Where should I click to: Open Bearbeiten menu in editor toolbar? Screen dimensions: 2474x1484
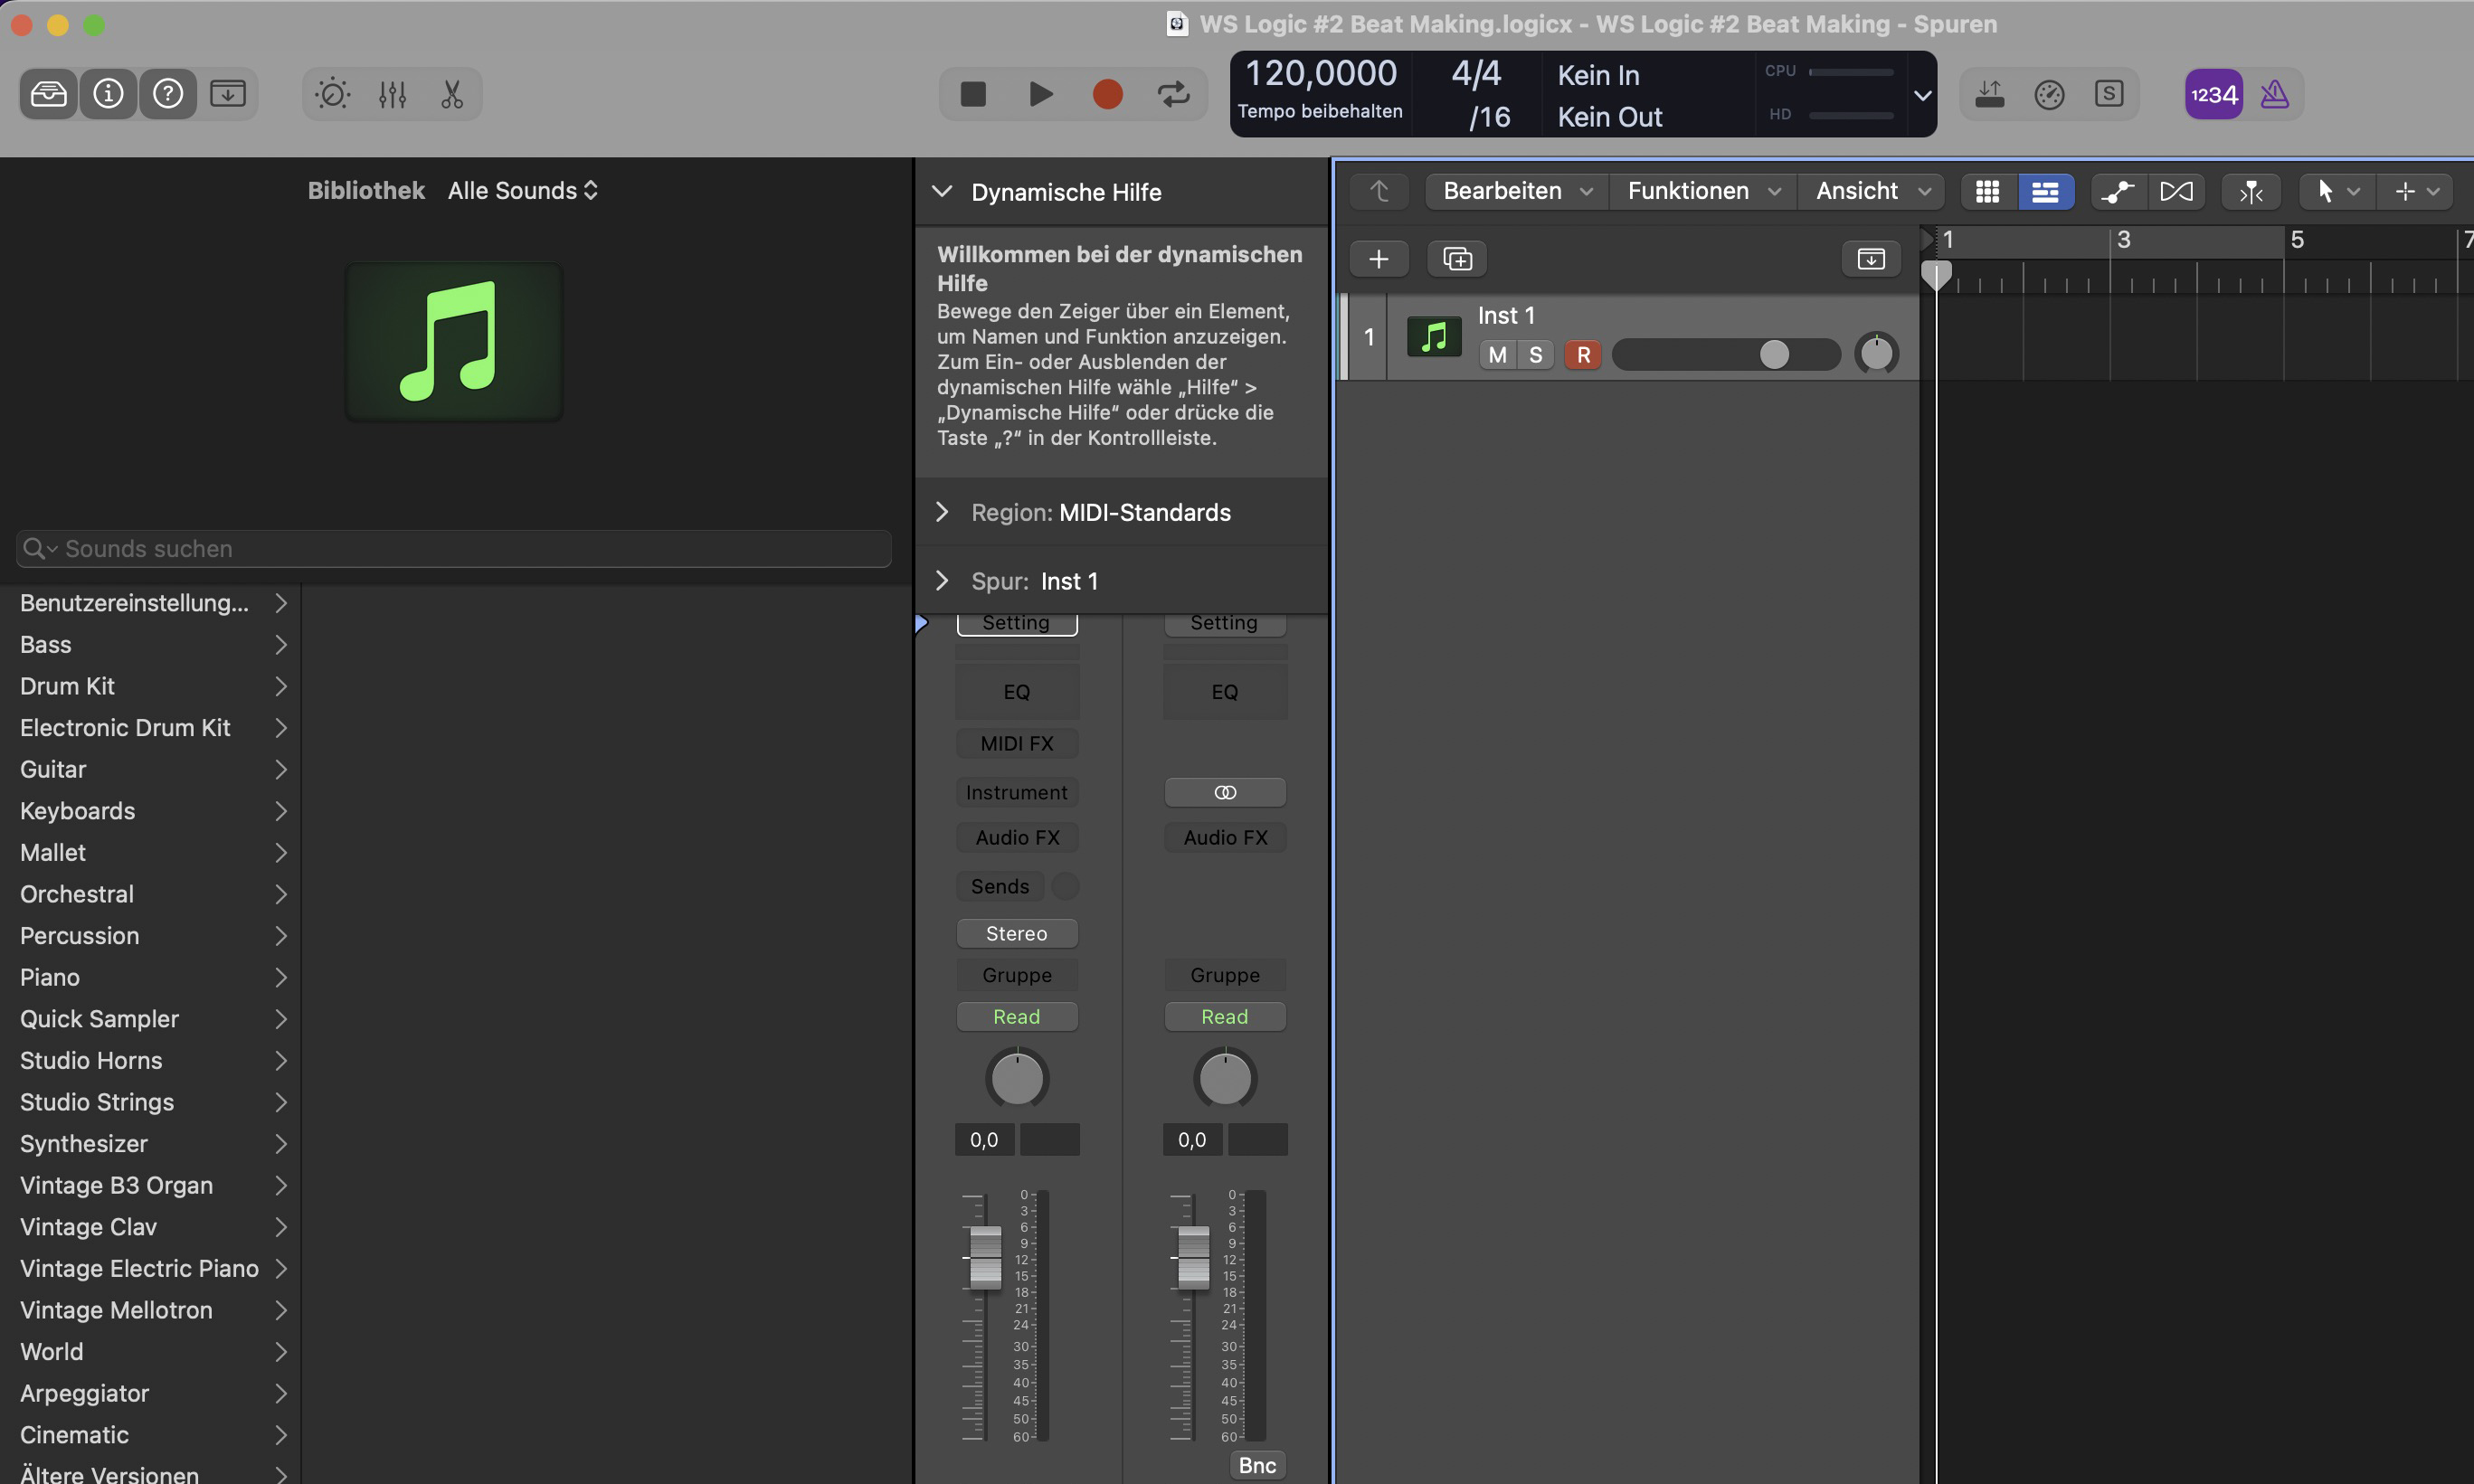(1511, 191)
